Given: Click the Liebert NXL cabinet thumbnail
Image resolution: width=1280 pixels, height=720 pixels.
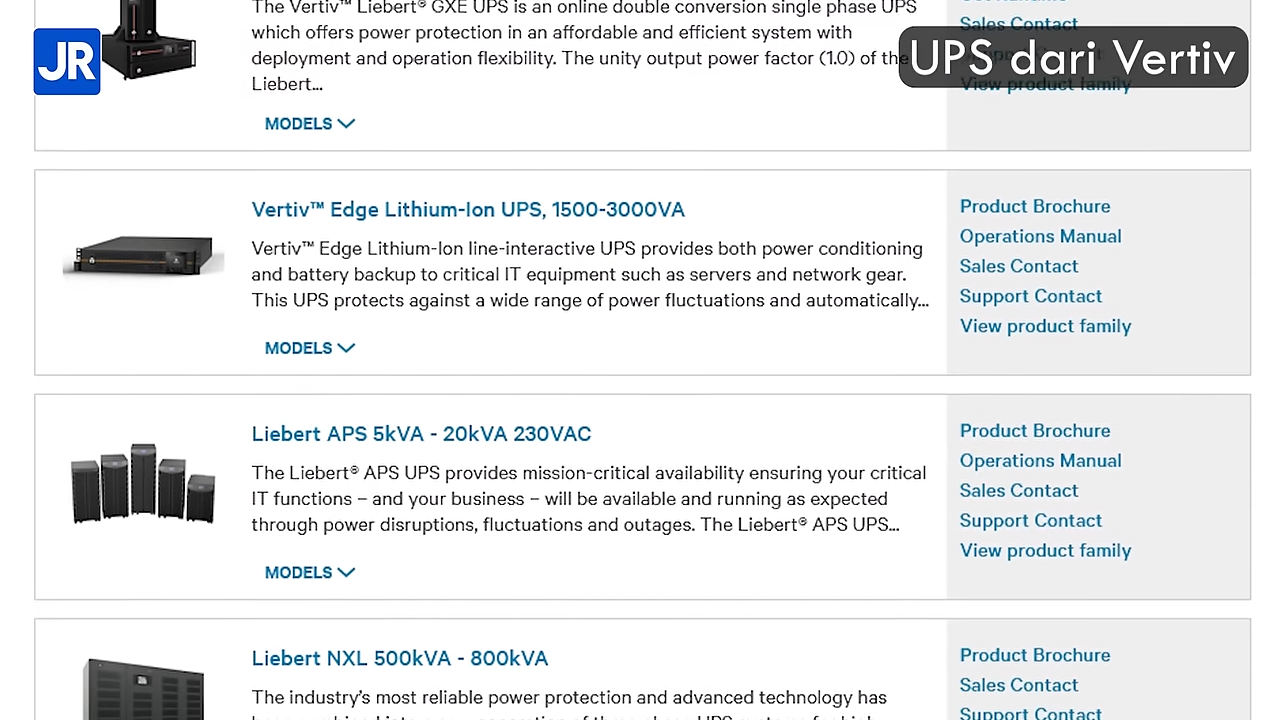Looking at the screenshot, I should tap(144, 688).
